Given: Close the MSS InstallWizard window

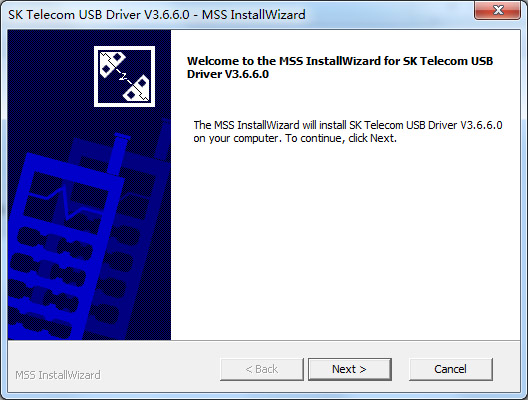Looking at the screenshot, I should [x=498, y=10].
